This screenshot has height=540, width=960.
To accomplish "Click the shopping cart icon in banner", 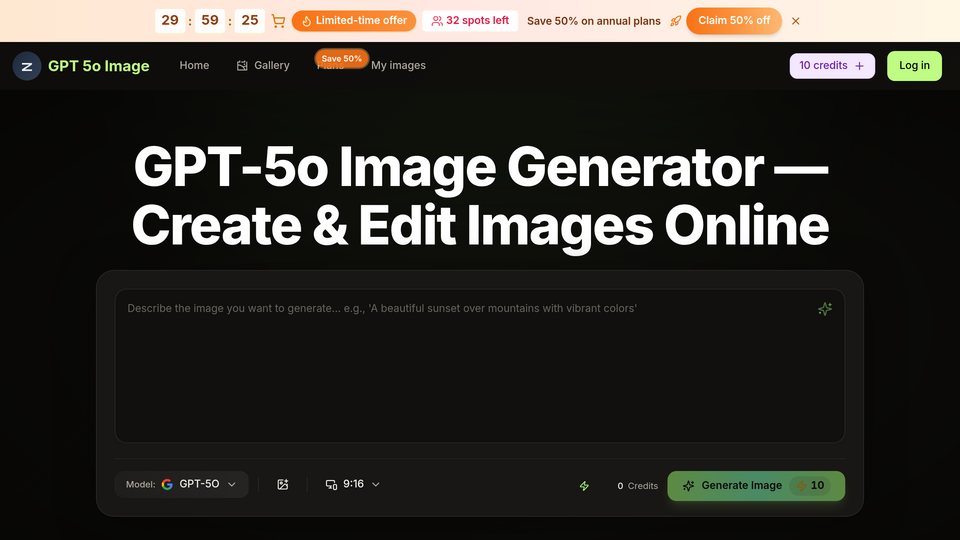I will 278,21.
